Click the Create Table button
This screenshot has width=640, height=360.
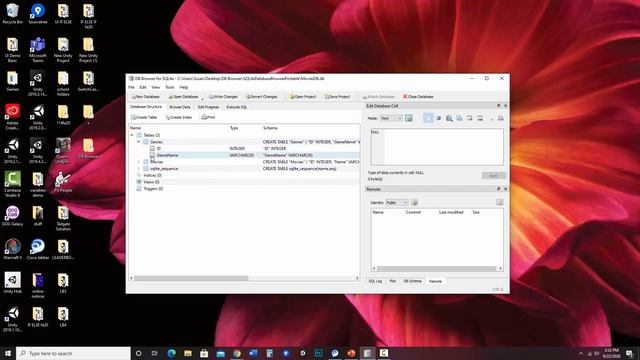point(144,117)
